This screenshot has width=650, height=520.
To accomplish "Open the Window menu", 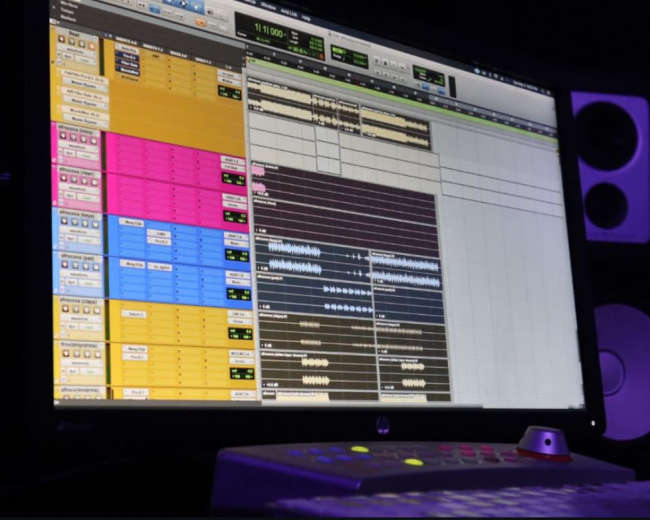I will tap(269, 6).
